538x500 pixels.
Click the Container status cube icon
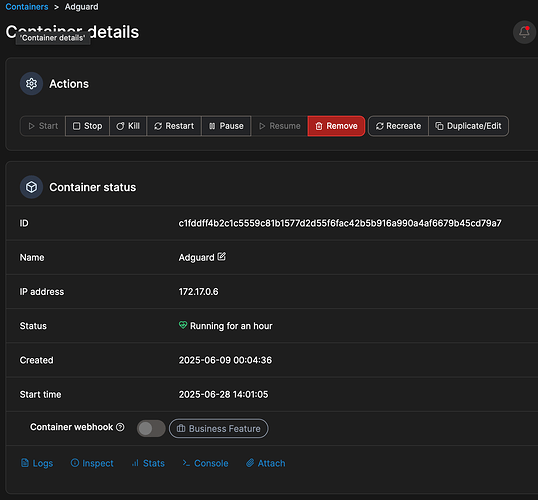click(x=31, y=187)
